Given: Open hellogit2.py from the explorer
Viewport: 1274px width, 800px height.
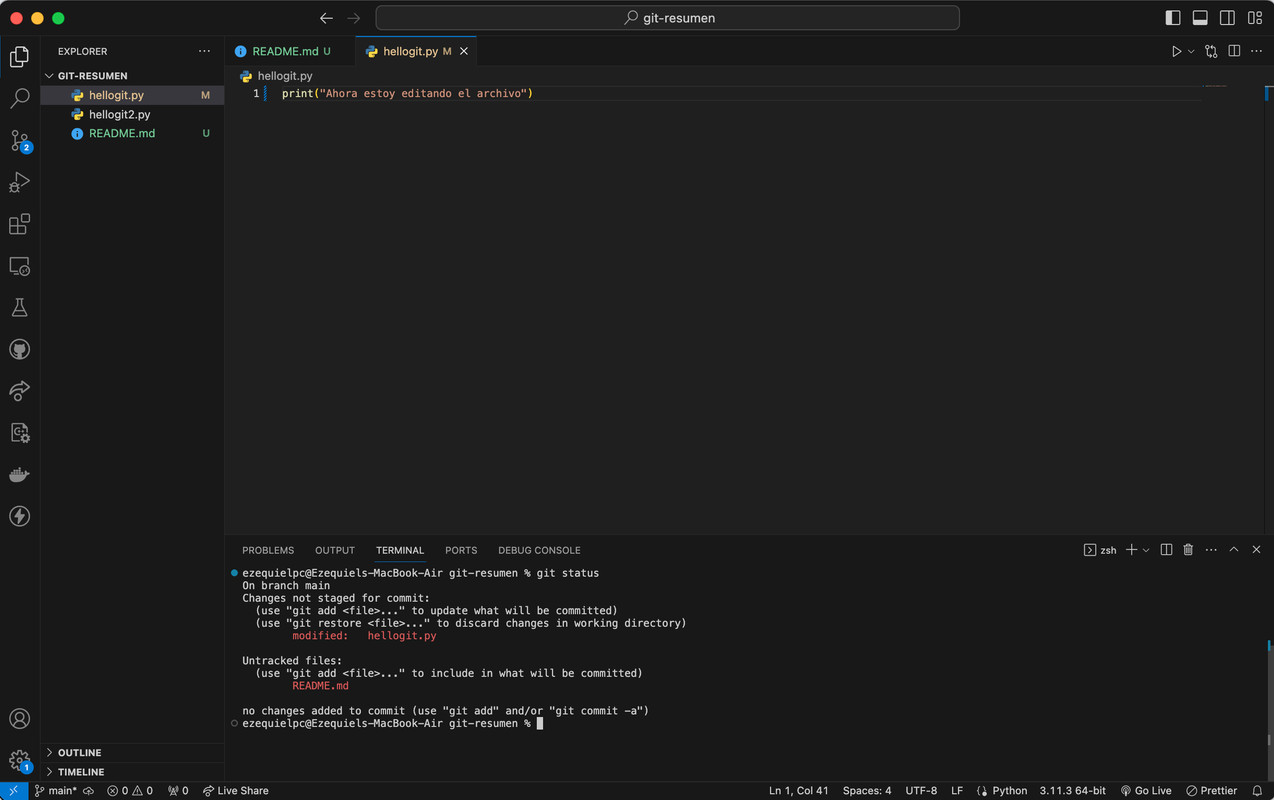Looking at the screenshot, I should pos(132,114).
